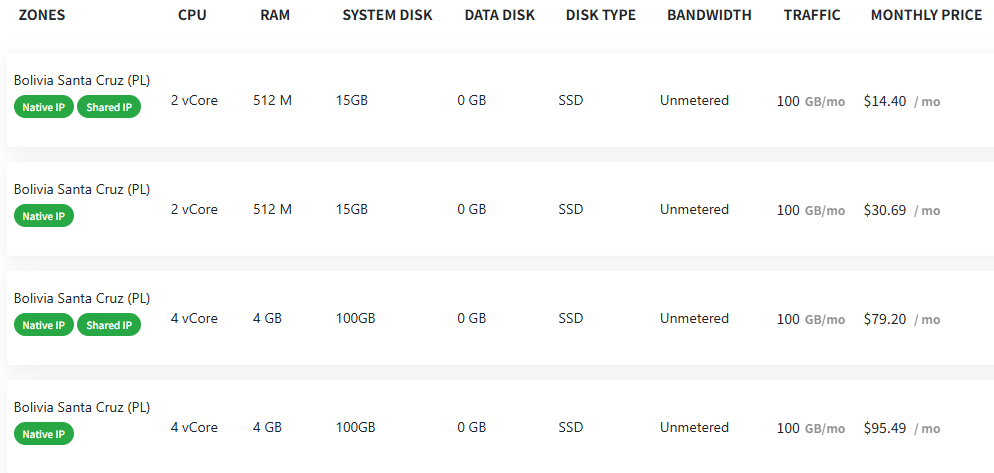Click the RAM column header
Image resolution: width=994 pixels, height=473 pixels.
(274, 16)
